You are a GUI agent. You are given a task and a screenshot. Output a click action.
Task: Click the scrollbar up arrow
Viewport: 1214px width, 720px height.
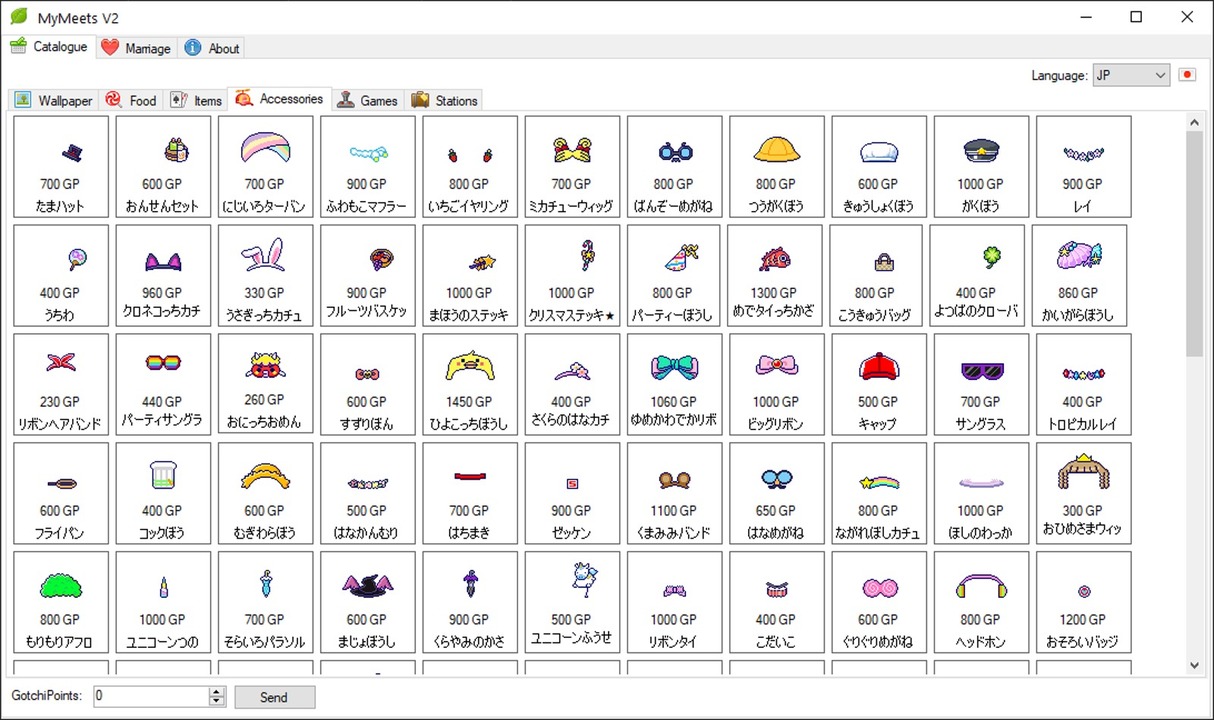click(1195, 122)
